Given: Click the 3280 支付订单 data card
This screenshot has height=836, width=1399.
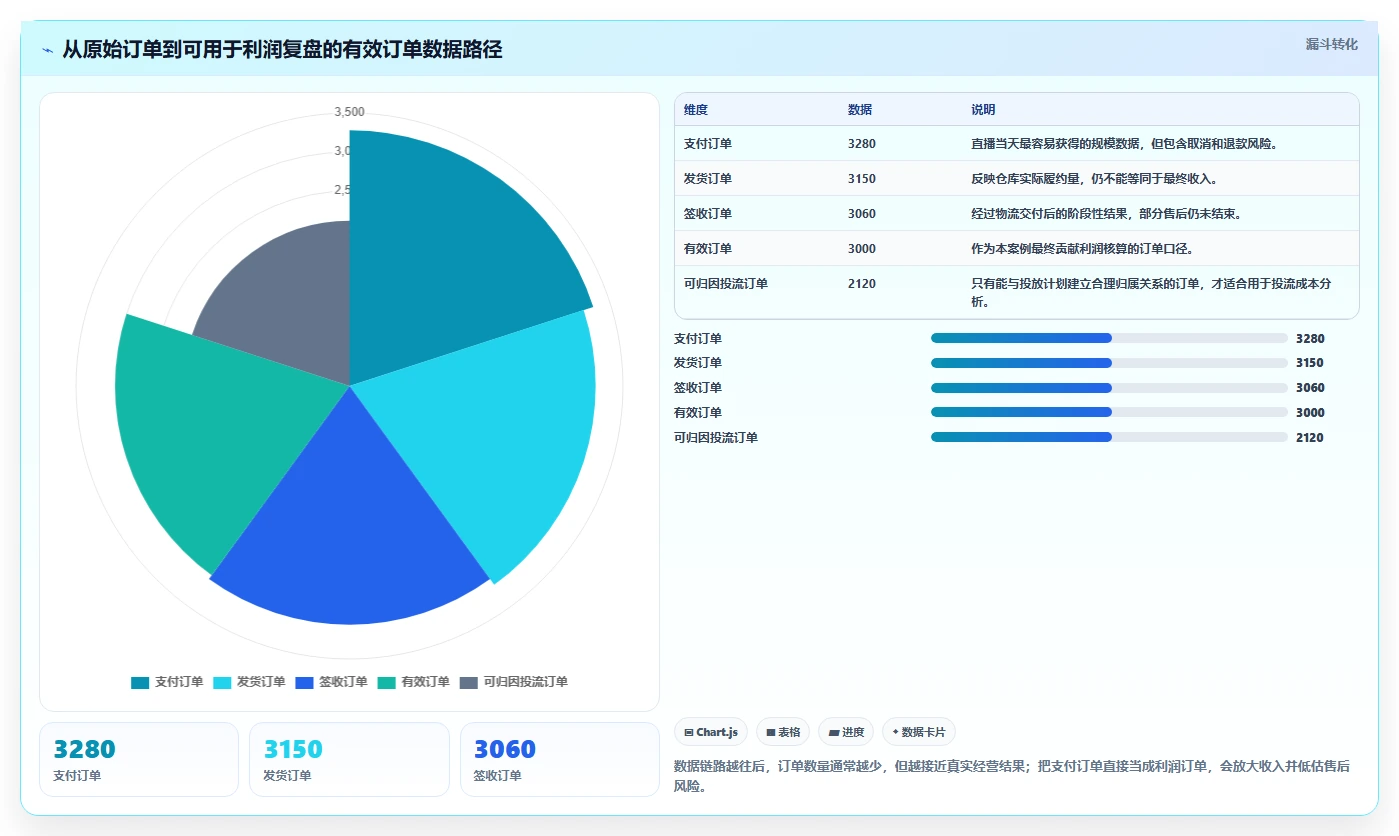Looking at the screenshot, I should coord(139,760).
